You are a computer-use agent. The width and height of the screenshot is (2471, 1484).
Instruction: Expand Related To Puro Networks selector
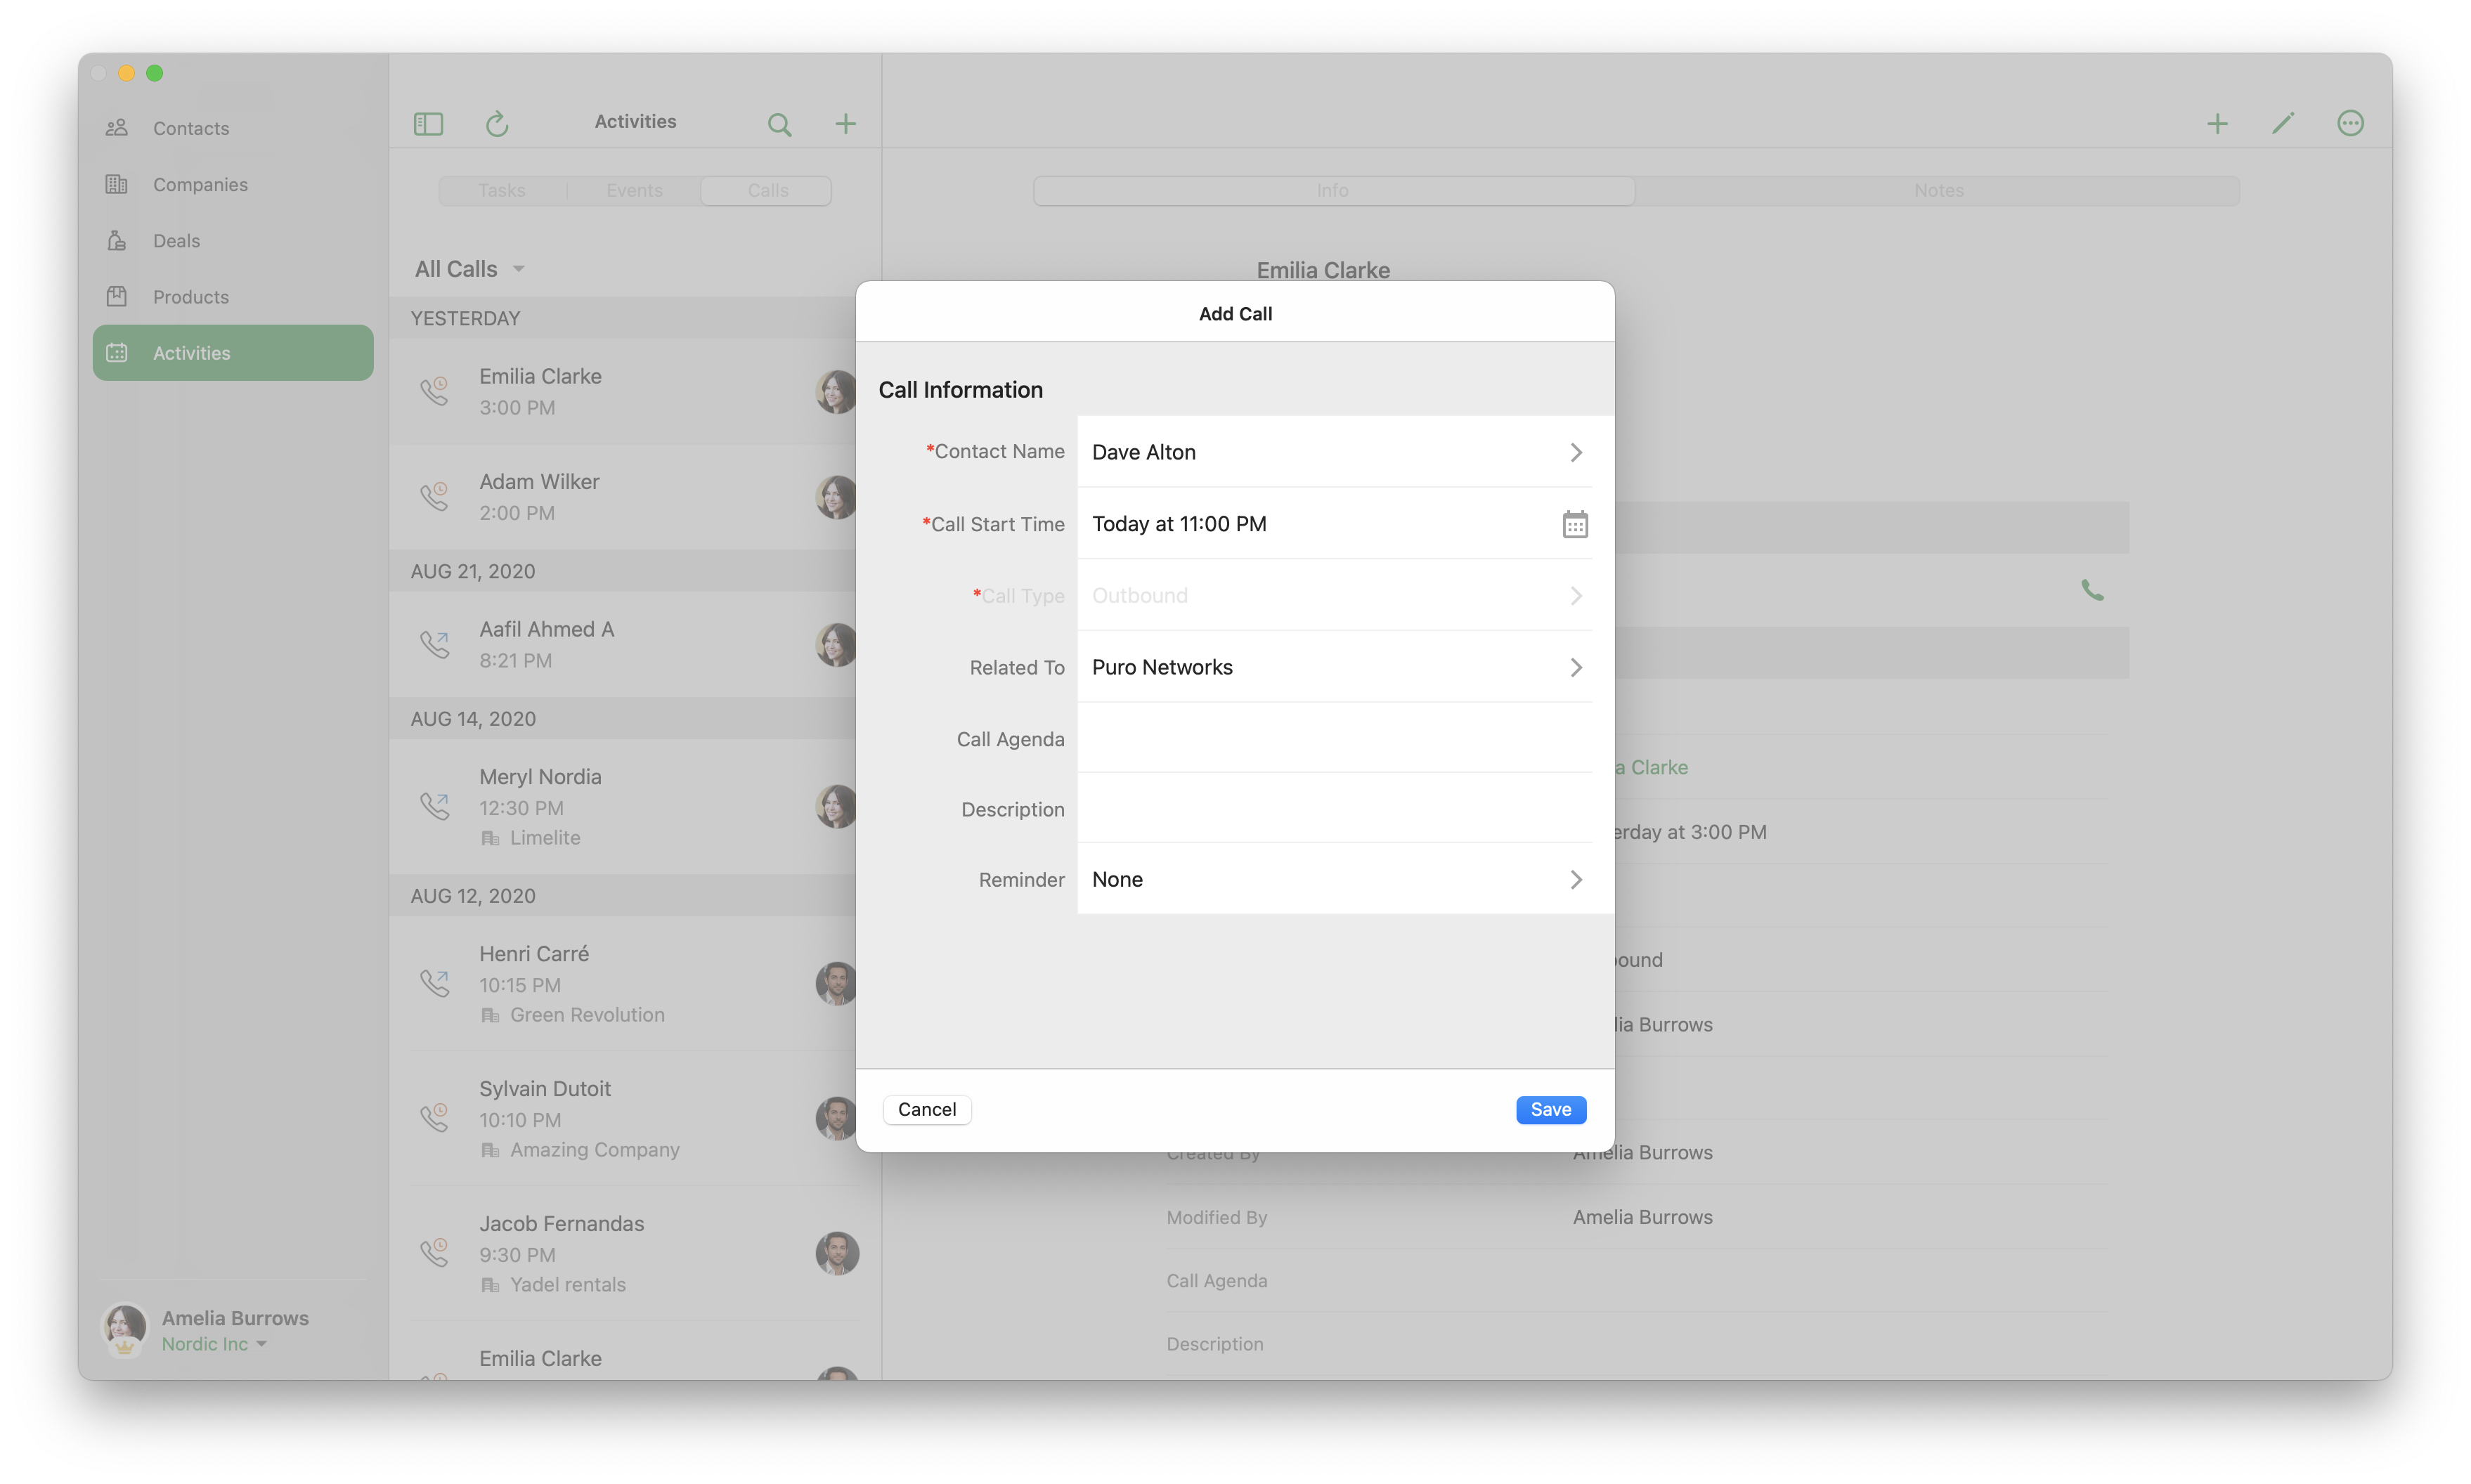pyautogui.click(x=1575, y=667)
